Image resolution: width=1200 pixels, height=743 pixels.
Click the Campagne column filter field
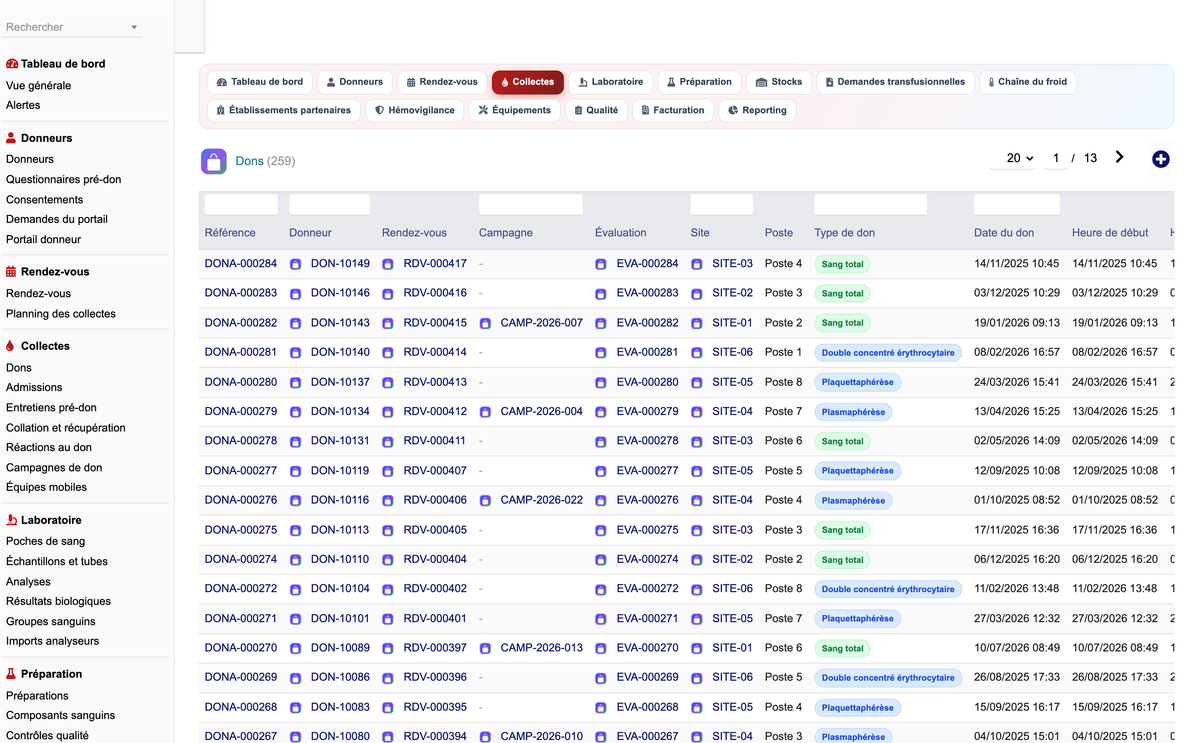tap(531, 204)
